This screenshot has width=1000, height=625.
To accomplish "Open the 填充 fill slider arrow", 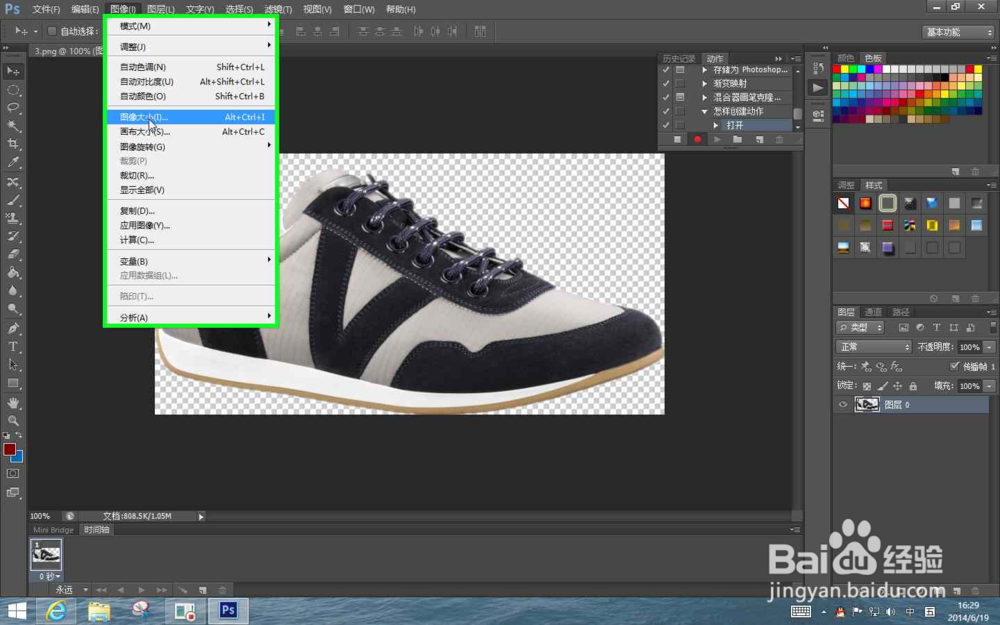I will tap(989, 386).
